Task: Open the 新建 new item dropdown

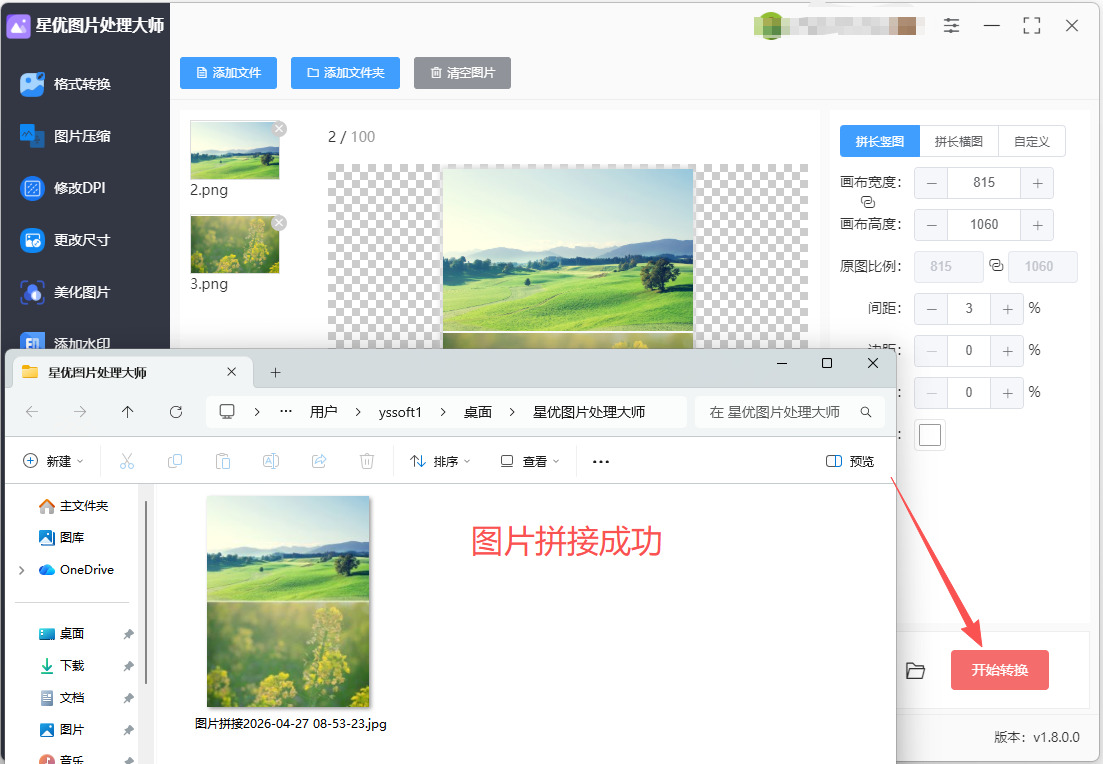Action: coord(53,461)
